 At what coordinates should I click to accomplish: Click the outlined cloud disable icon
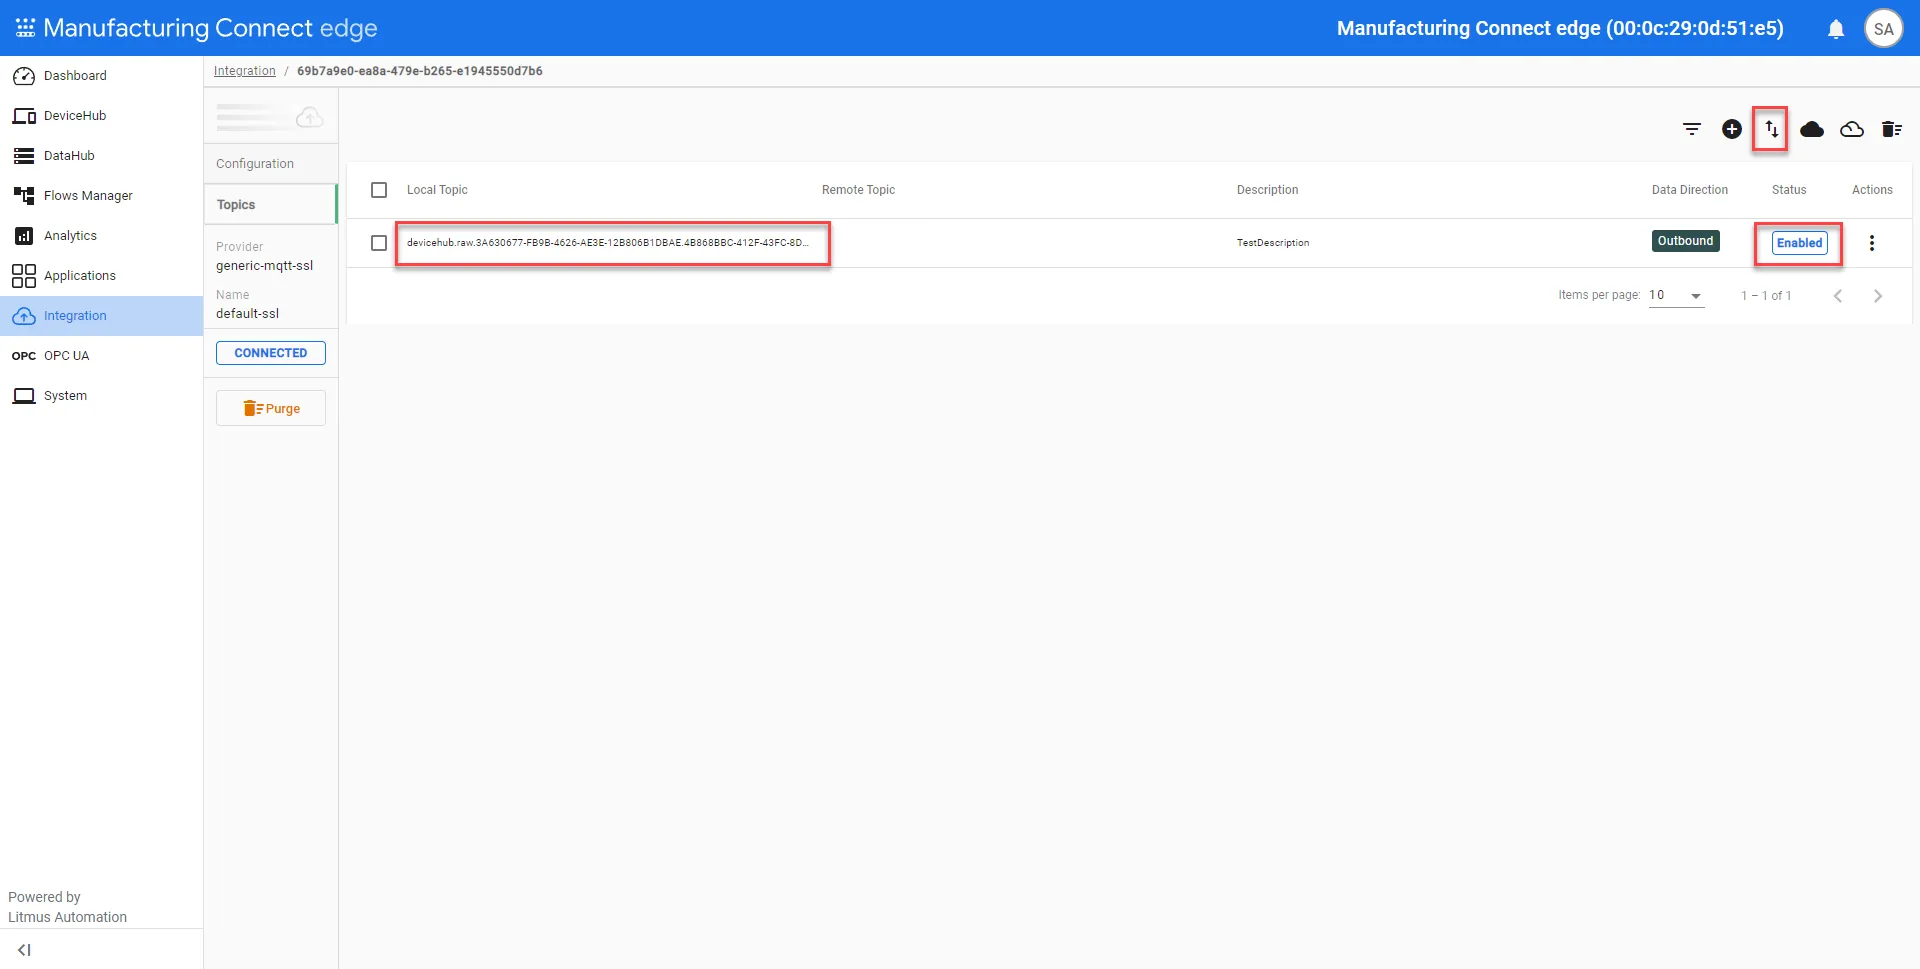pos(1852,129)
